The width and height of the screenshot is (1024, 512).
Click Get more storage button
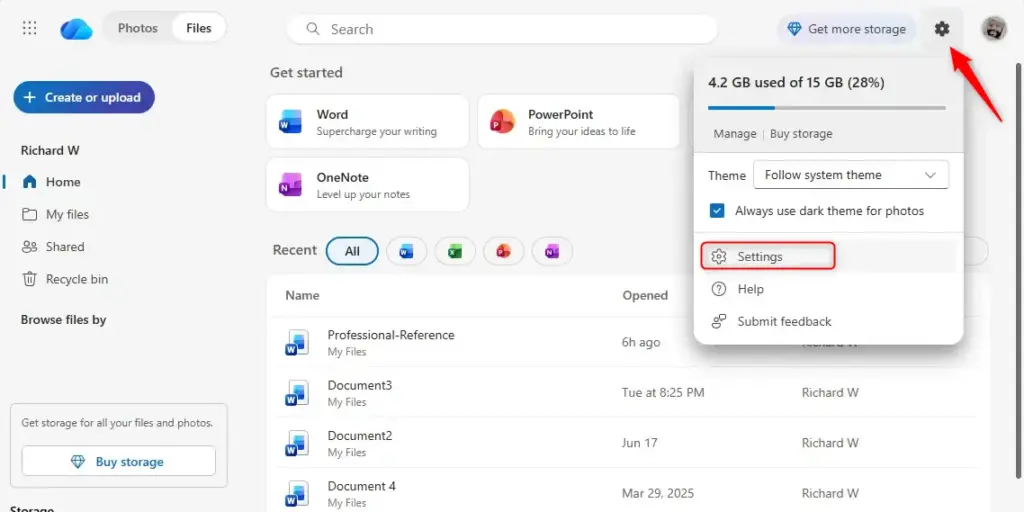847,29
